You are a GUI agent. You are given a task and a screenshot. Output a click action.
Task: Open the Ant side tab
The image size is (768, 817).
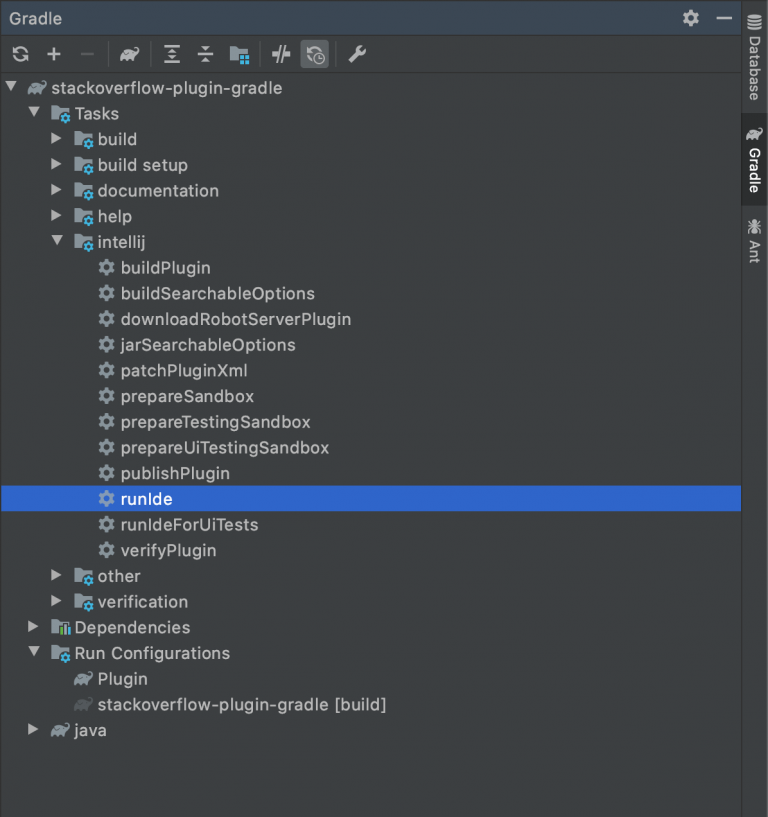(754, 241)
